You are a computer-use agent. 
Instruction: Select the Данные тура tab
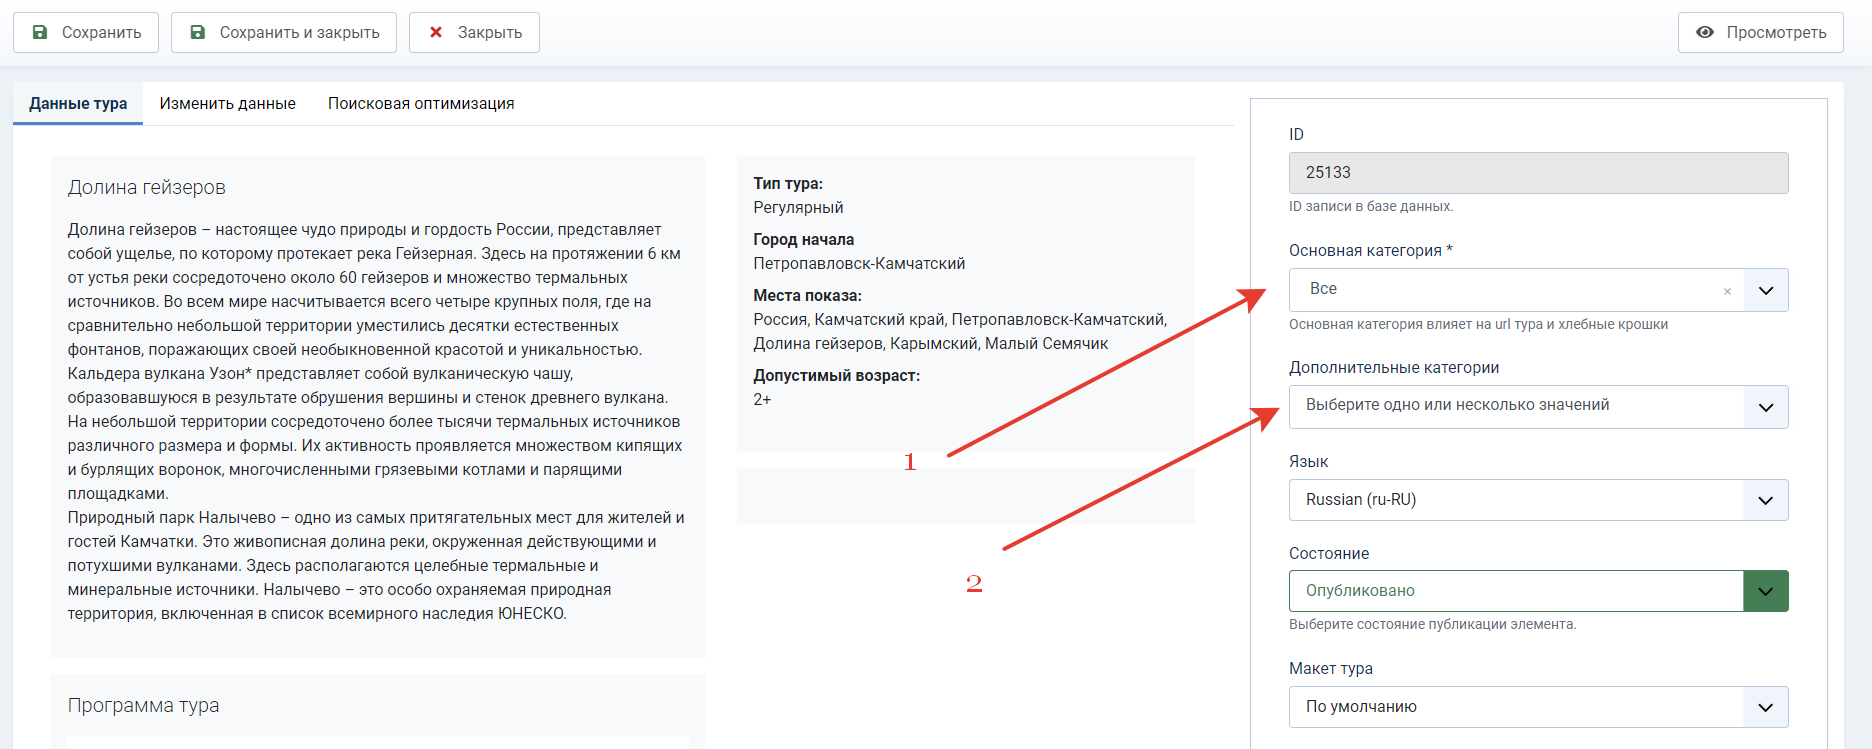tap(78, 103)
